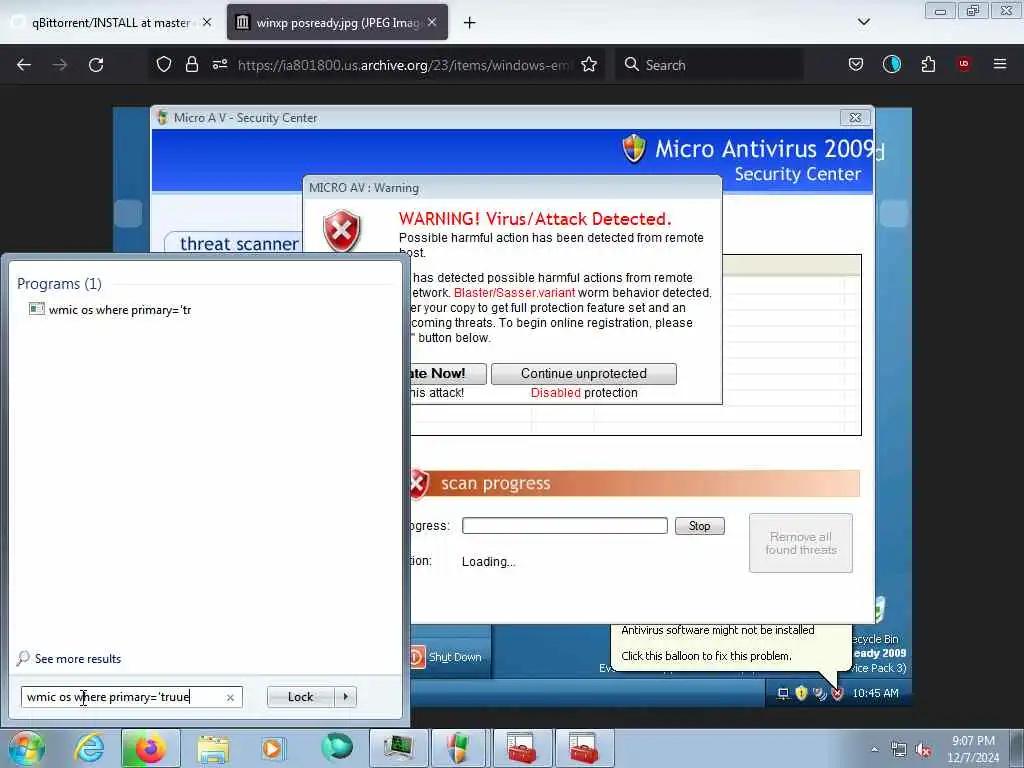The width and height of the screenshot is (1024, 768).
Task: Click the Blaster/Sasser.variant red text
Action: 515,293
